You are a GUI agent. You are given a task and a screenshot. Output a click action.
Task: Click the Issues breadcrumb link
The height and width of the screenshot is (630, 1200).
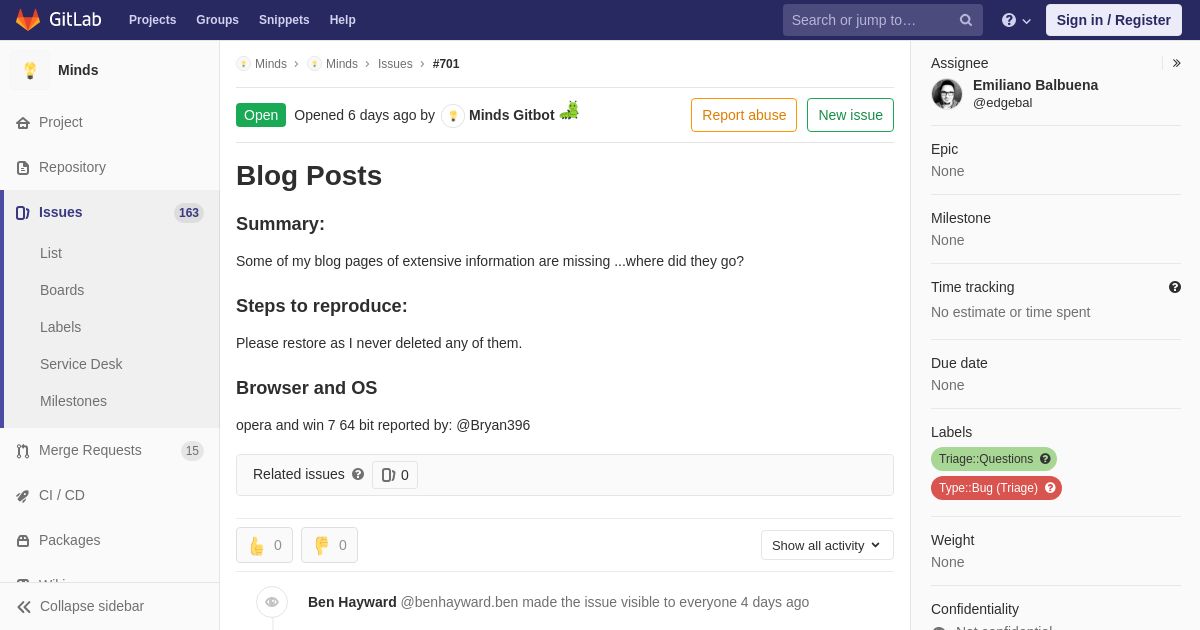(395, 64)
